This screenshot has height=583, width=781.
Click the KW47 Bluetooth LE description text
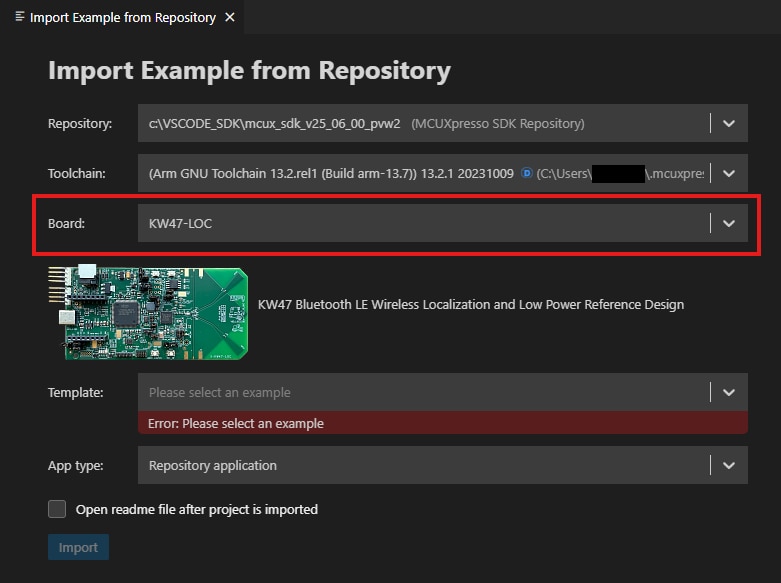point(471,304)
